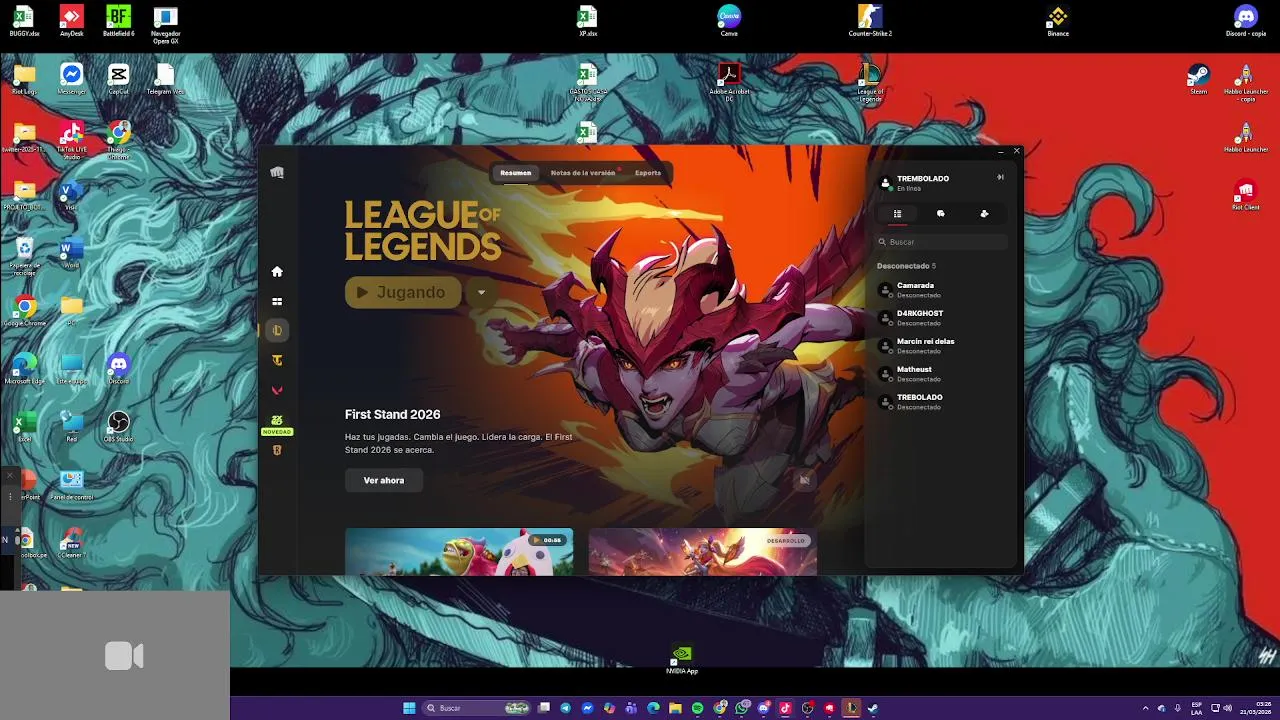Show hidden system tray icons

(x=1146, y=708)
